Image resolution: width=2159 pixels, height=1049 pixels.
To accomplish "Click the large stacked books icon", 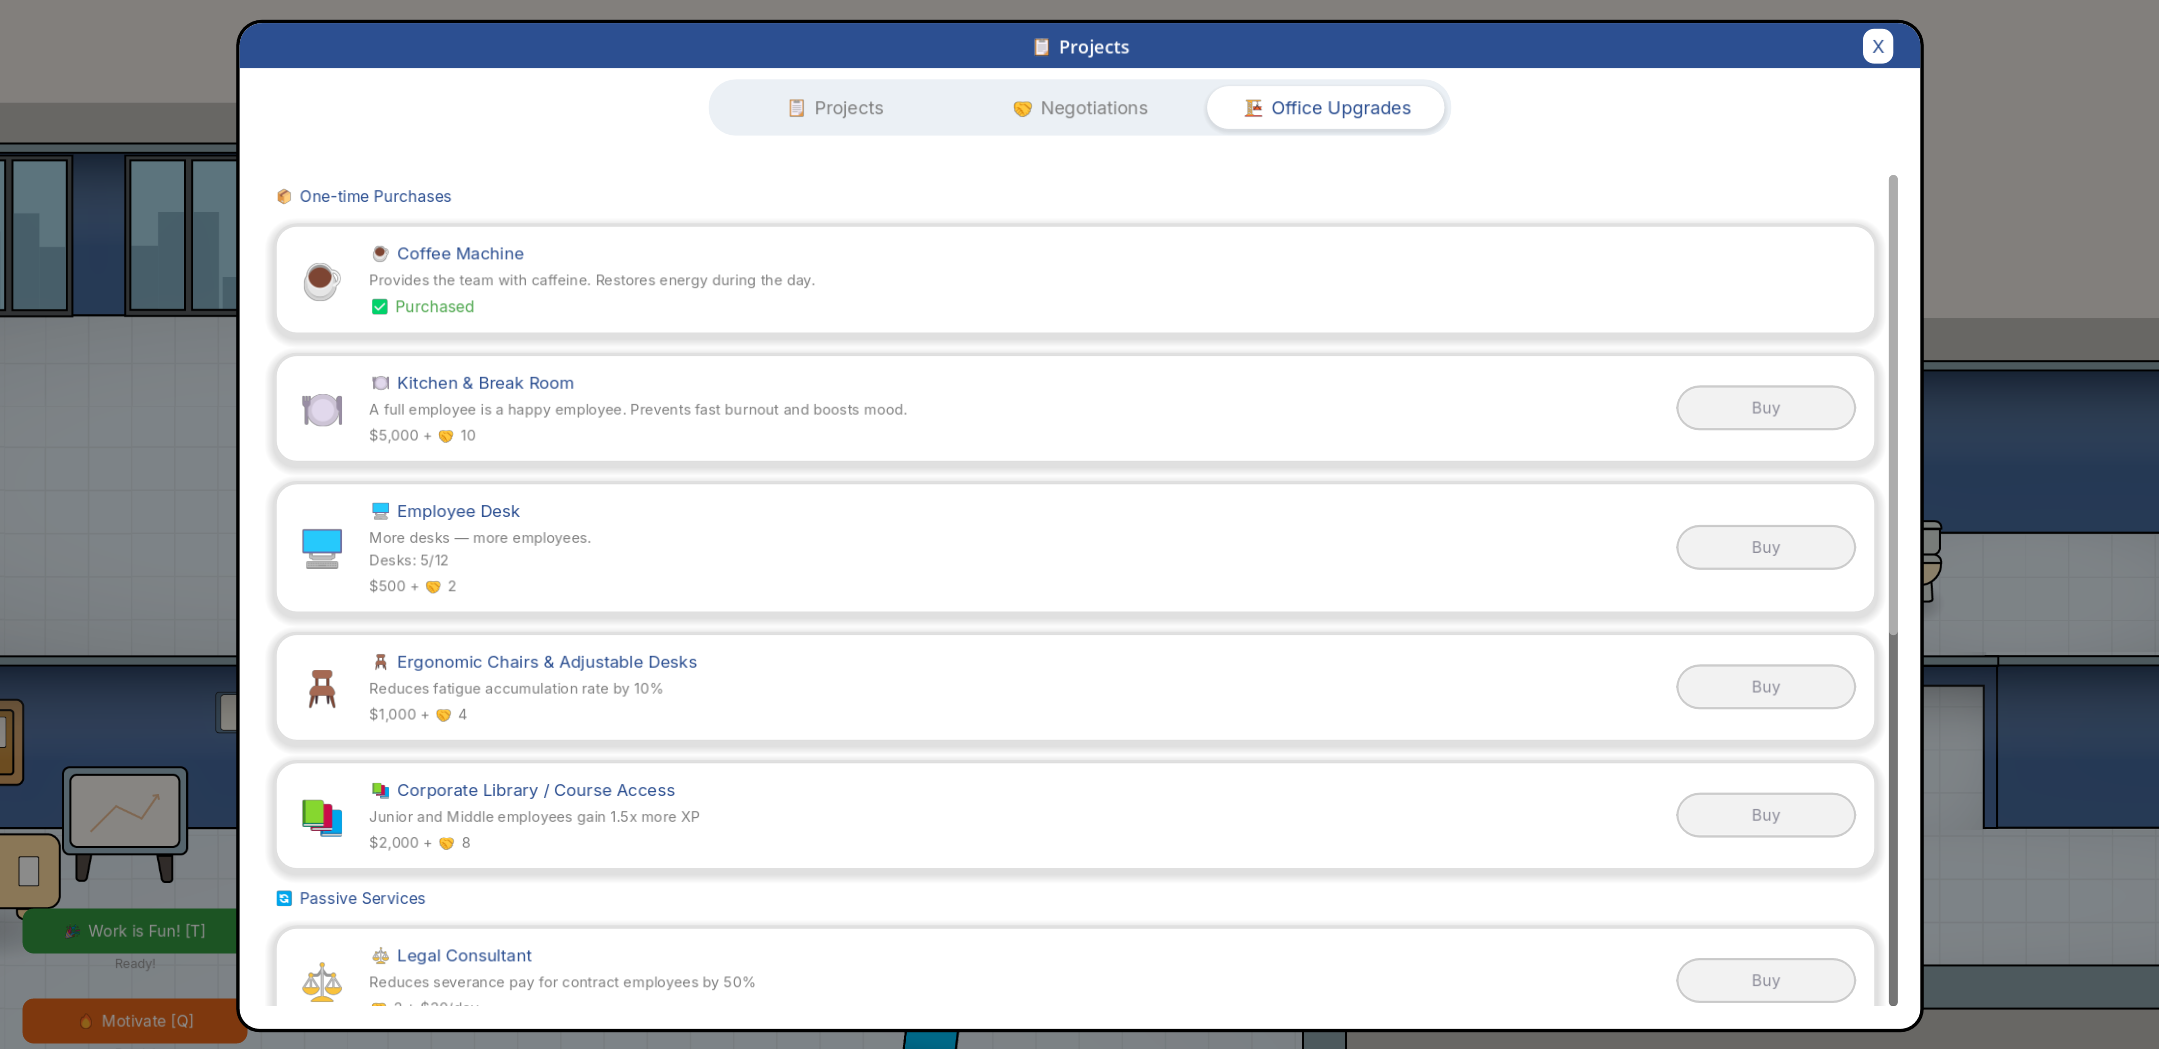I will pyautogui.click(x=322, y=817).
